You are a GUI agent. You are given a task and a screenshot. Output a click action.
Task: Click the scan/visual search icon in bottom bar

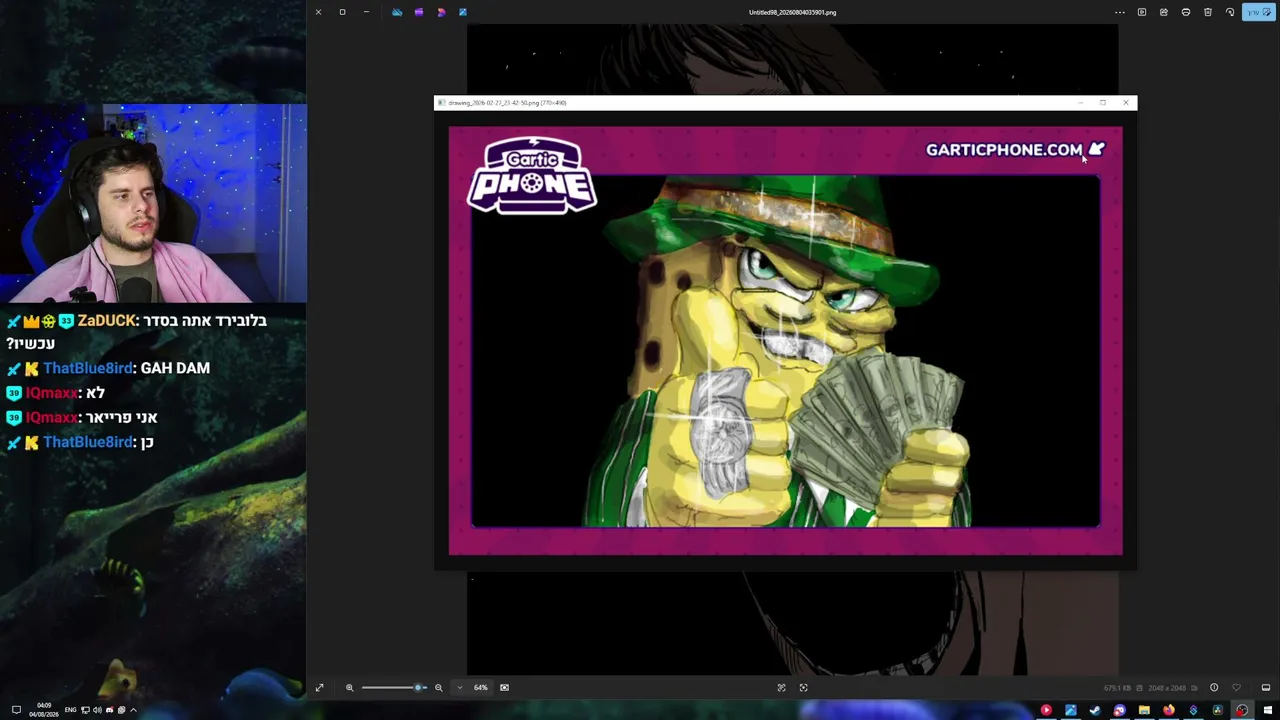tap(803, 688)
